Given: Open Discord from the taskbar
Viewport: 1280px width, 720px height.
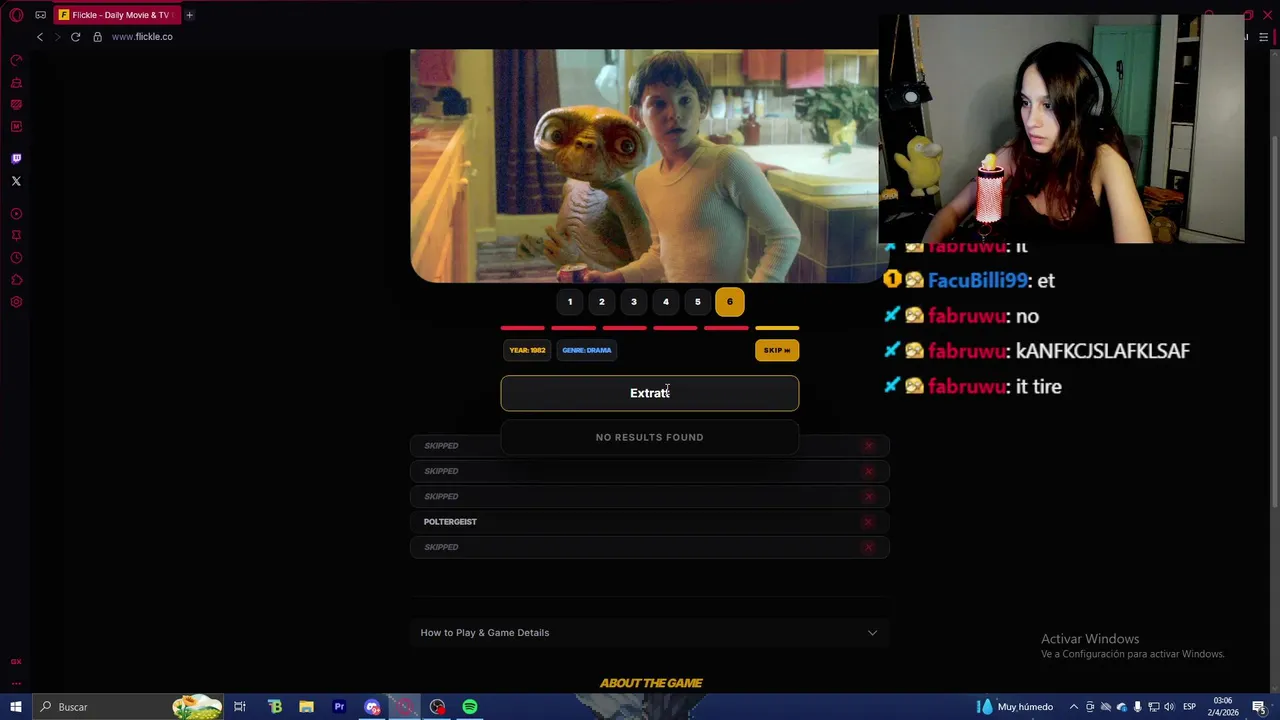Looking at the screenshot, I should coord(372,707).
